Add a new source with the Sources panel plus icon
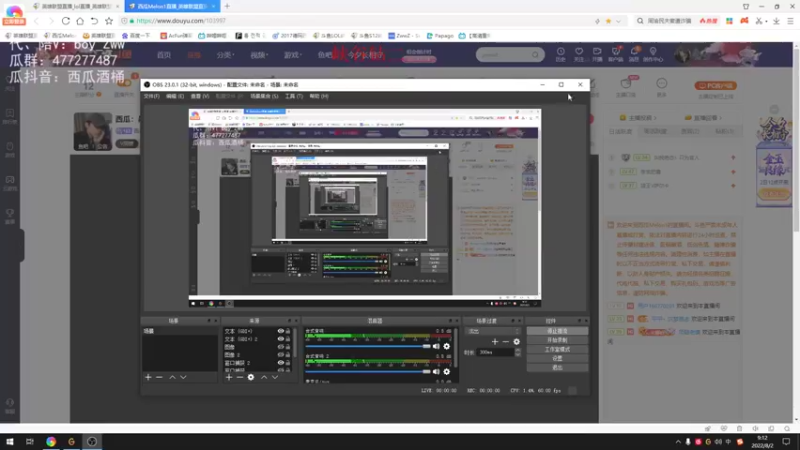Image resolution: width=800 pixels, height=450 pixels. (x=229, y=378)
